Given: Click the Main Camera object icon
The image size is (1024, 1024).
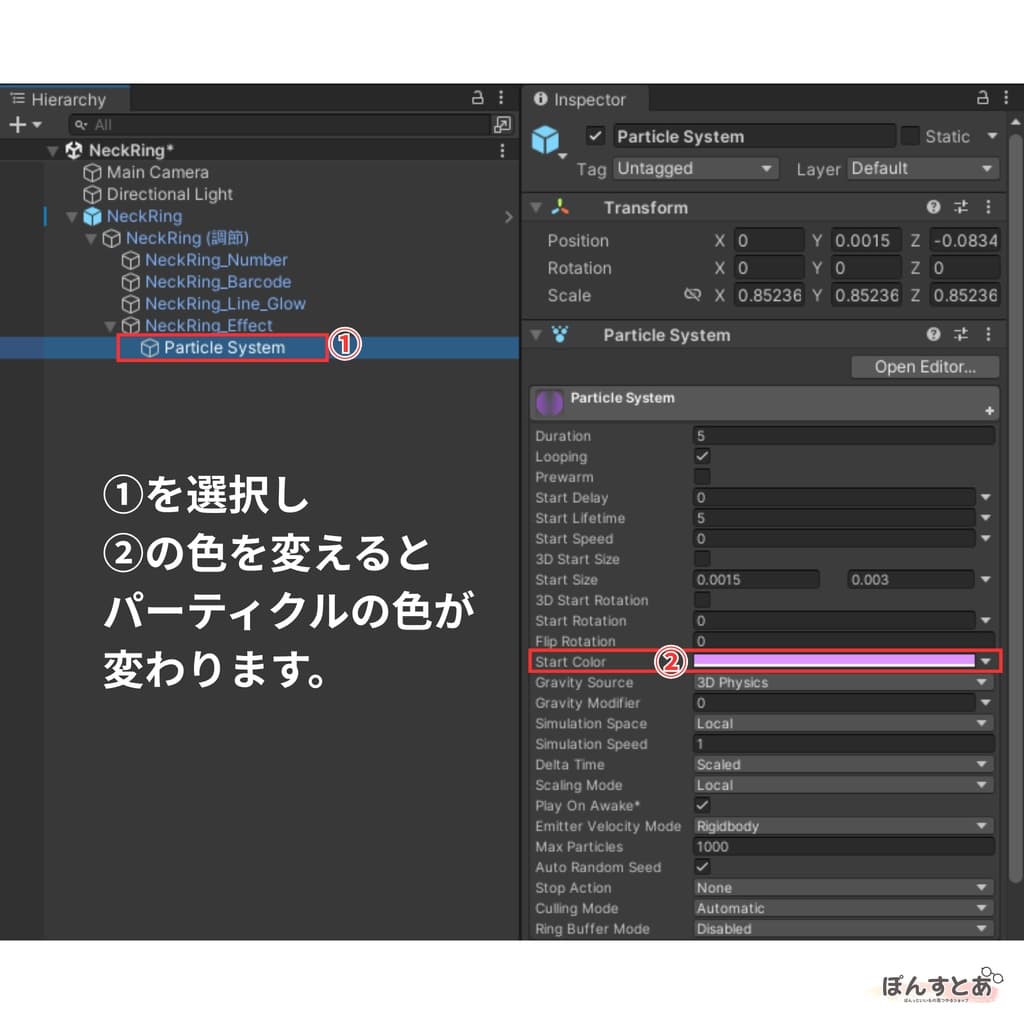Looking at the screenshot, I should coord(92,172).
